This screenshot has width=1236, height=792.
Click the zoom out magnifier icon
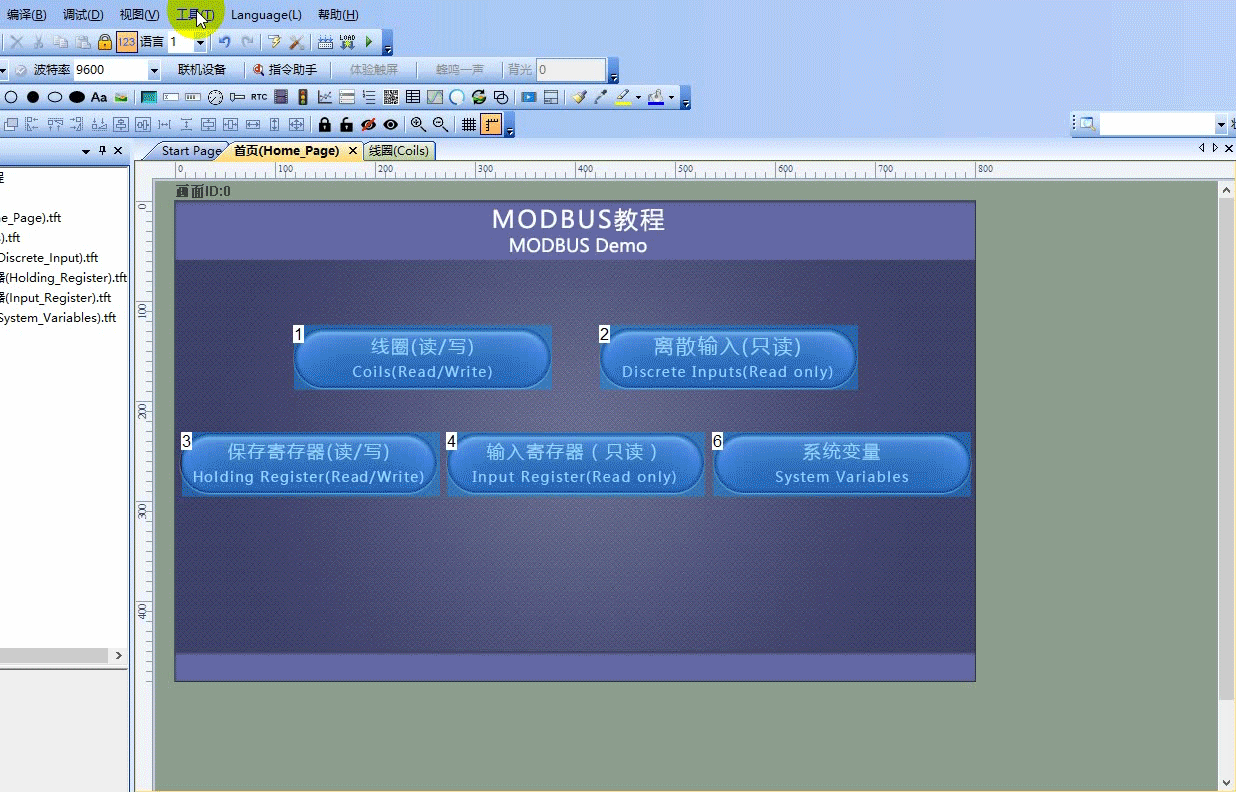(x=440, y=124)
